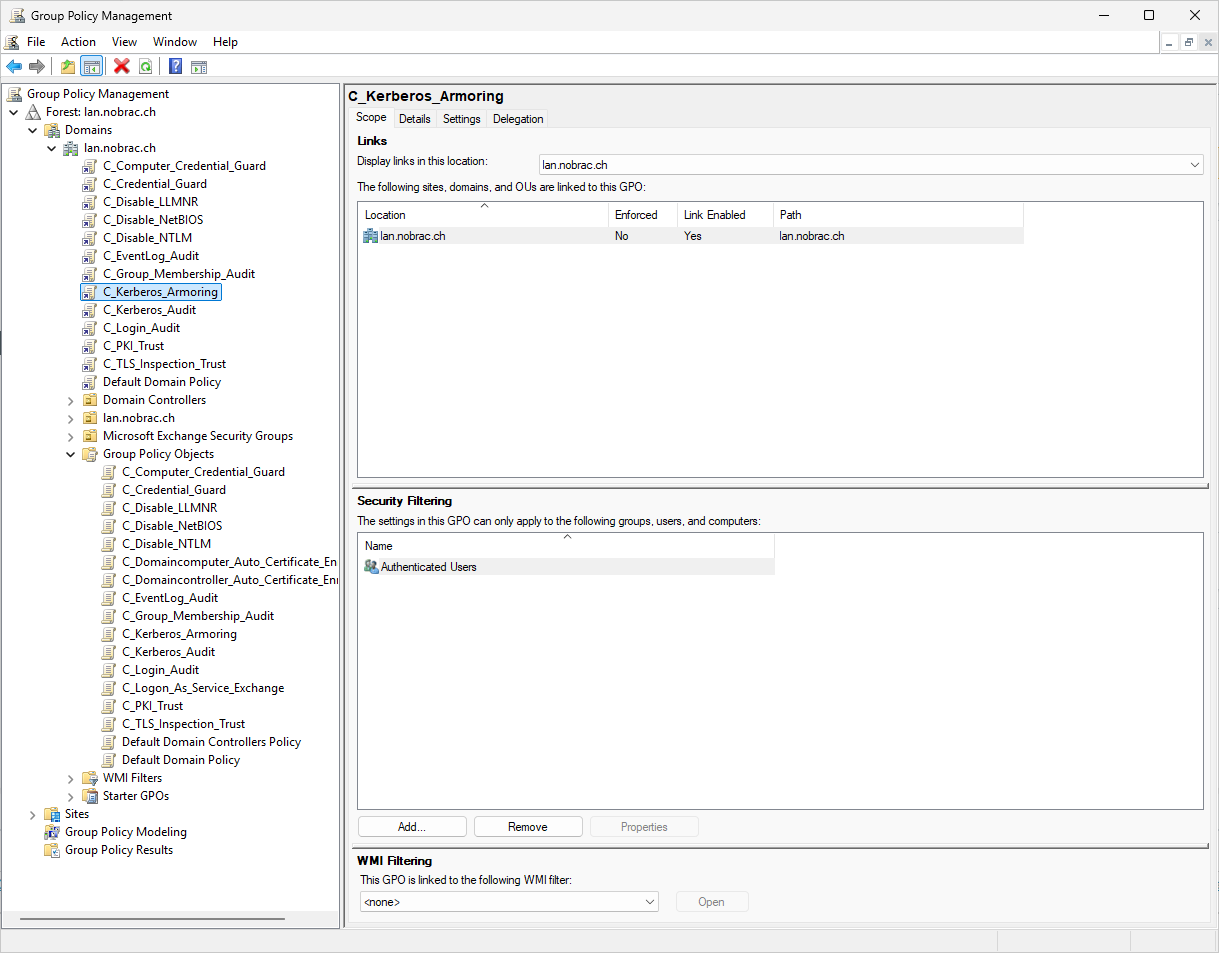Click the WMI Filters folder icon
This screenshot has height=953, width=1219.
pos(91,778)
